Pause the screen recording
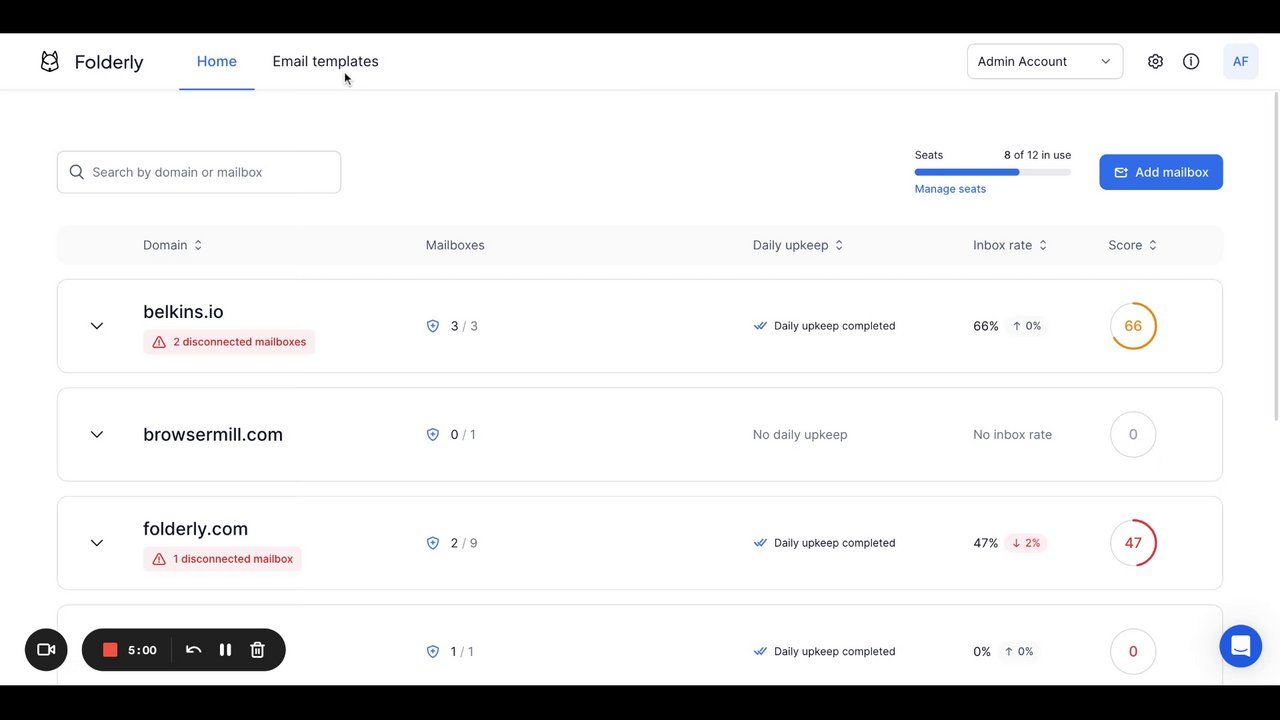This screenshot has width=1280, height=720. (x=225, y=650)
